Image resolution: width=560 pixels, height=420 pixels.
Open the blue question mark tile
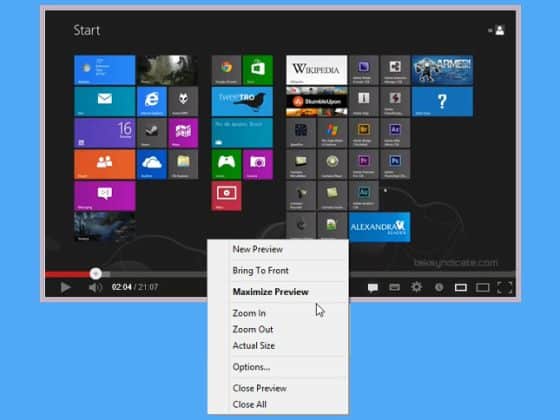442,101
